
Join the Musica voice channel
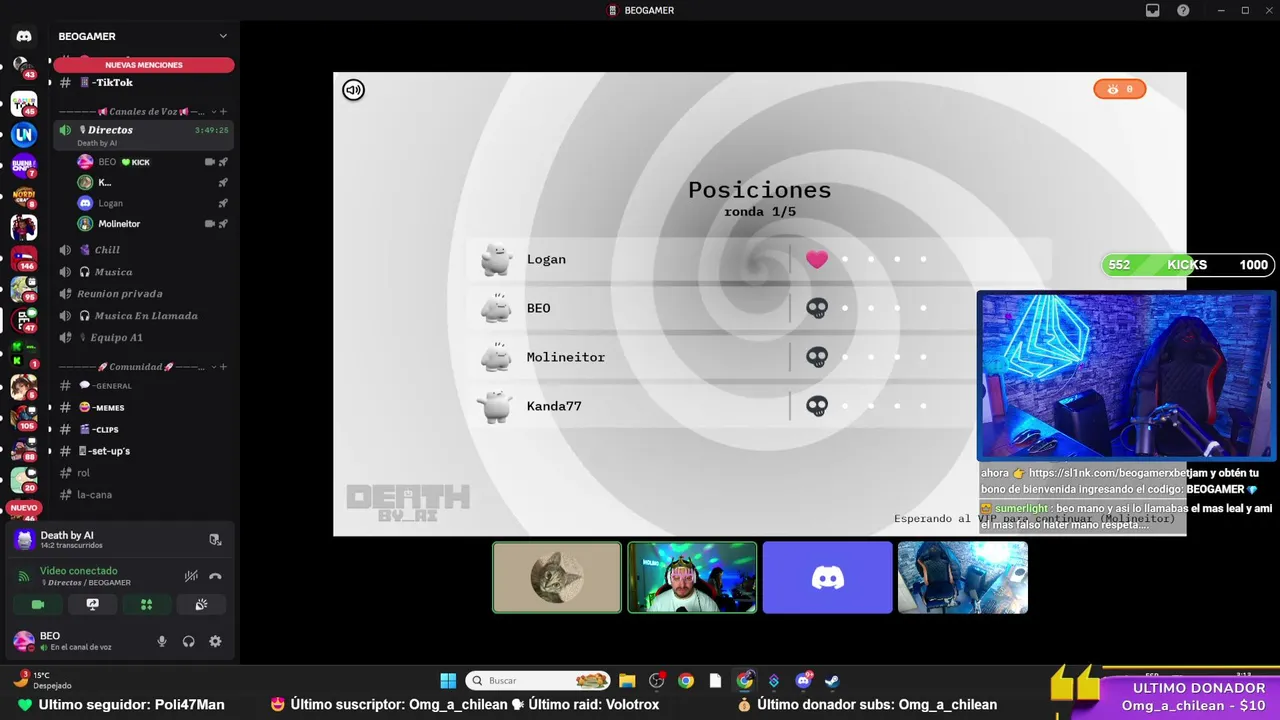(x=144, y=272)
